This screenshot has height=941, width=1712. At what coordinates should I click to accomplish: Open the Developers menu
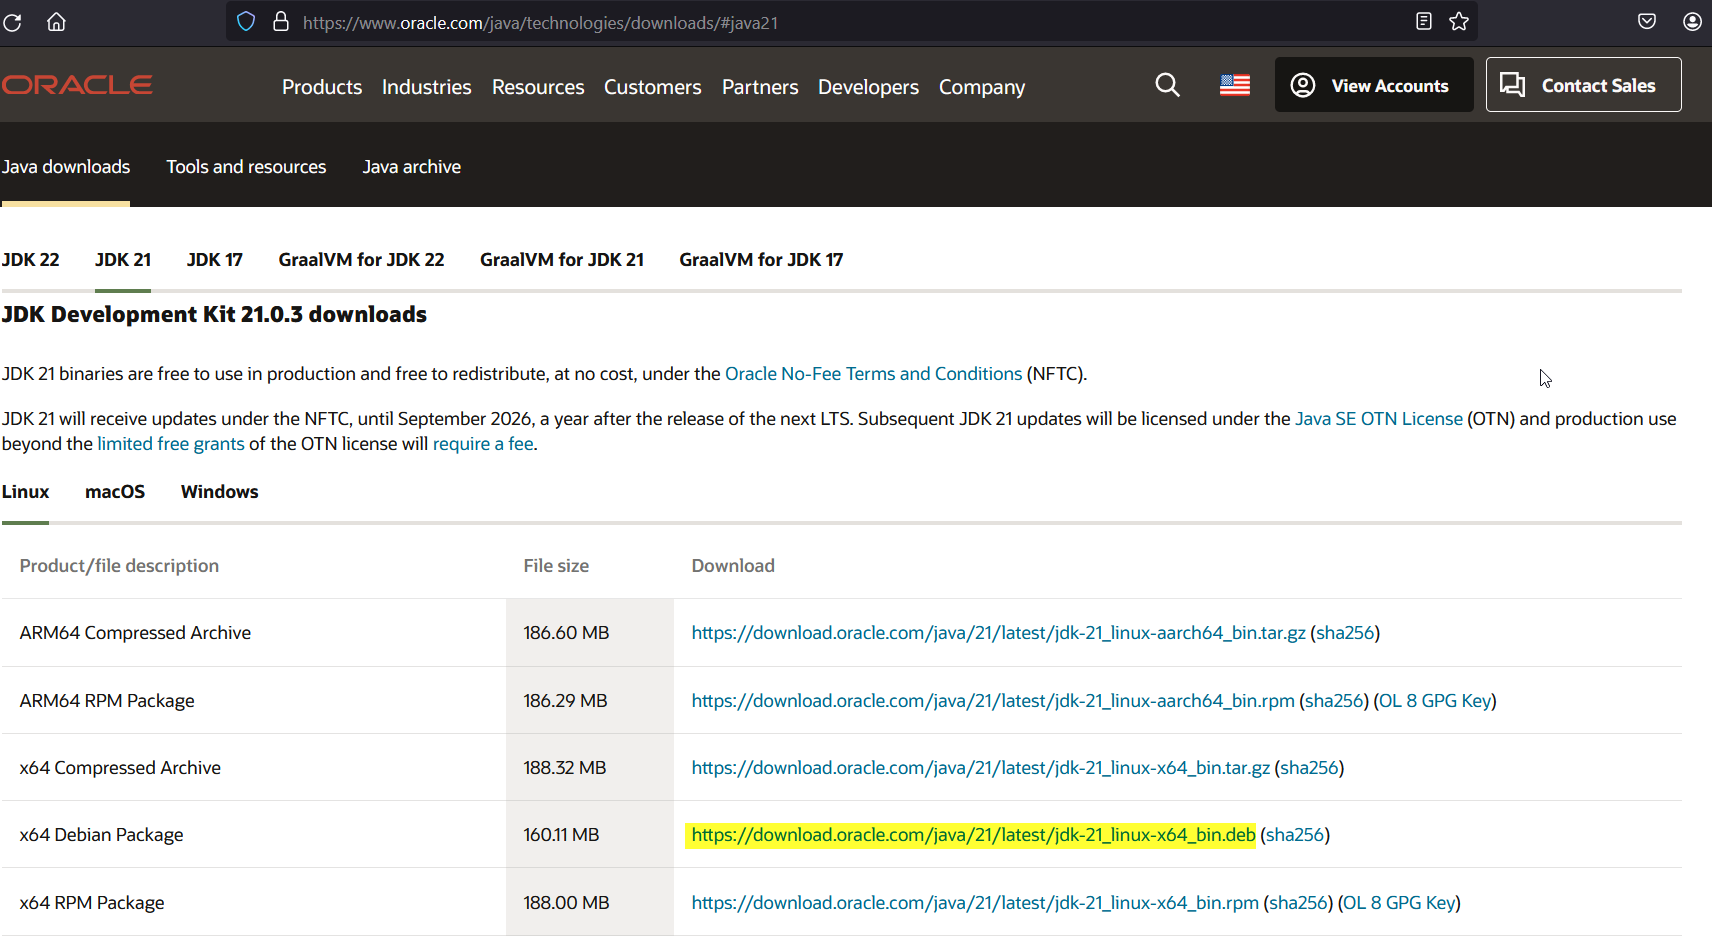[868, 87]
